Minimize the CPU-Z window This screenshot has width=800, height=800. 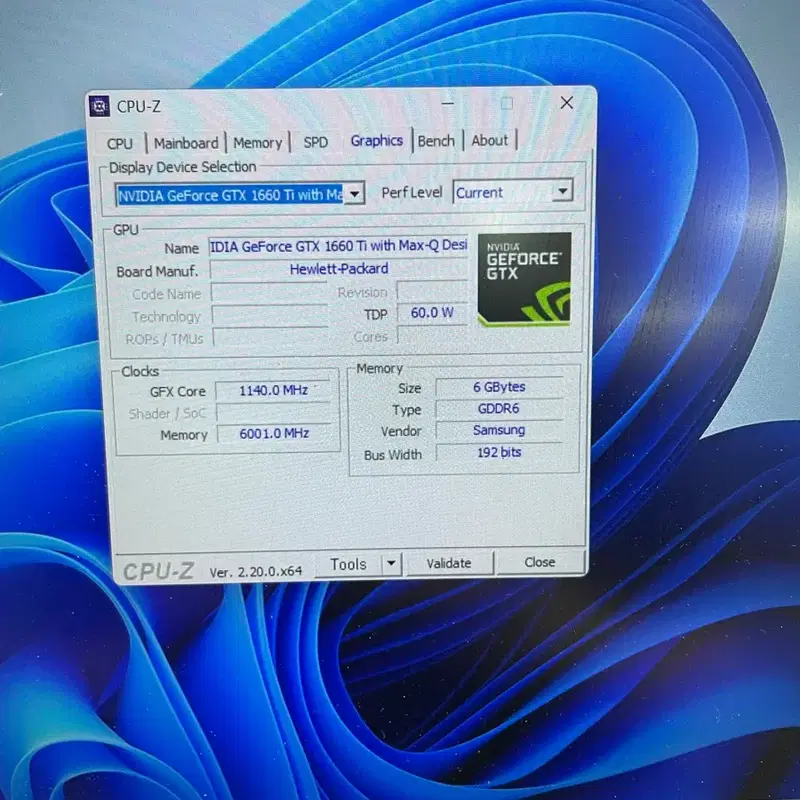pos(448,104)
